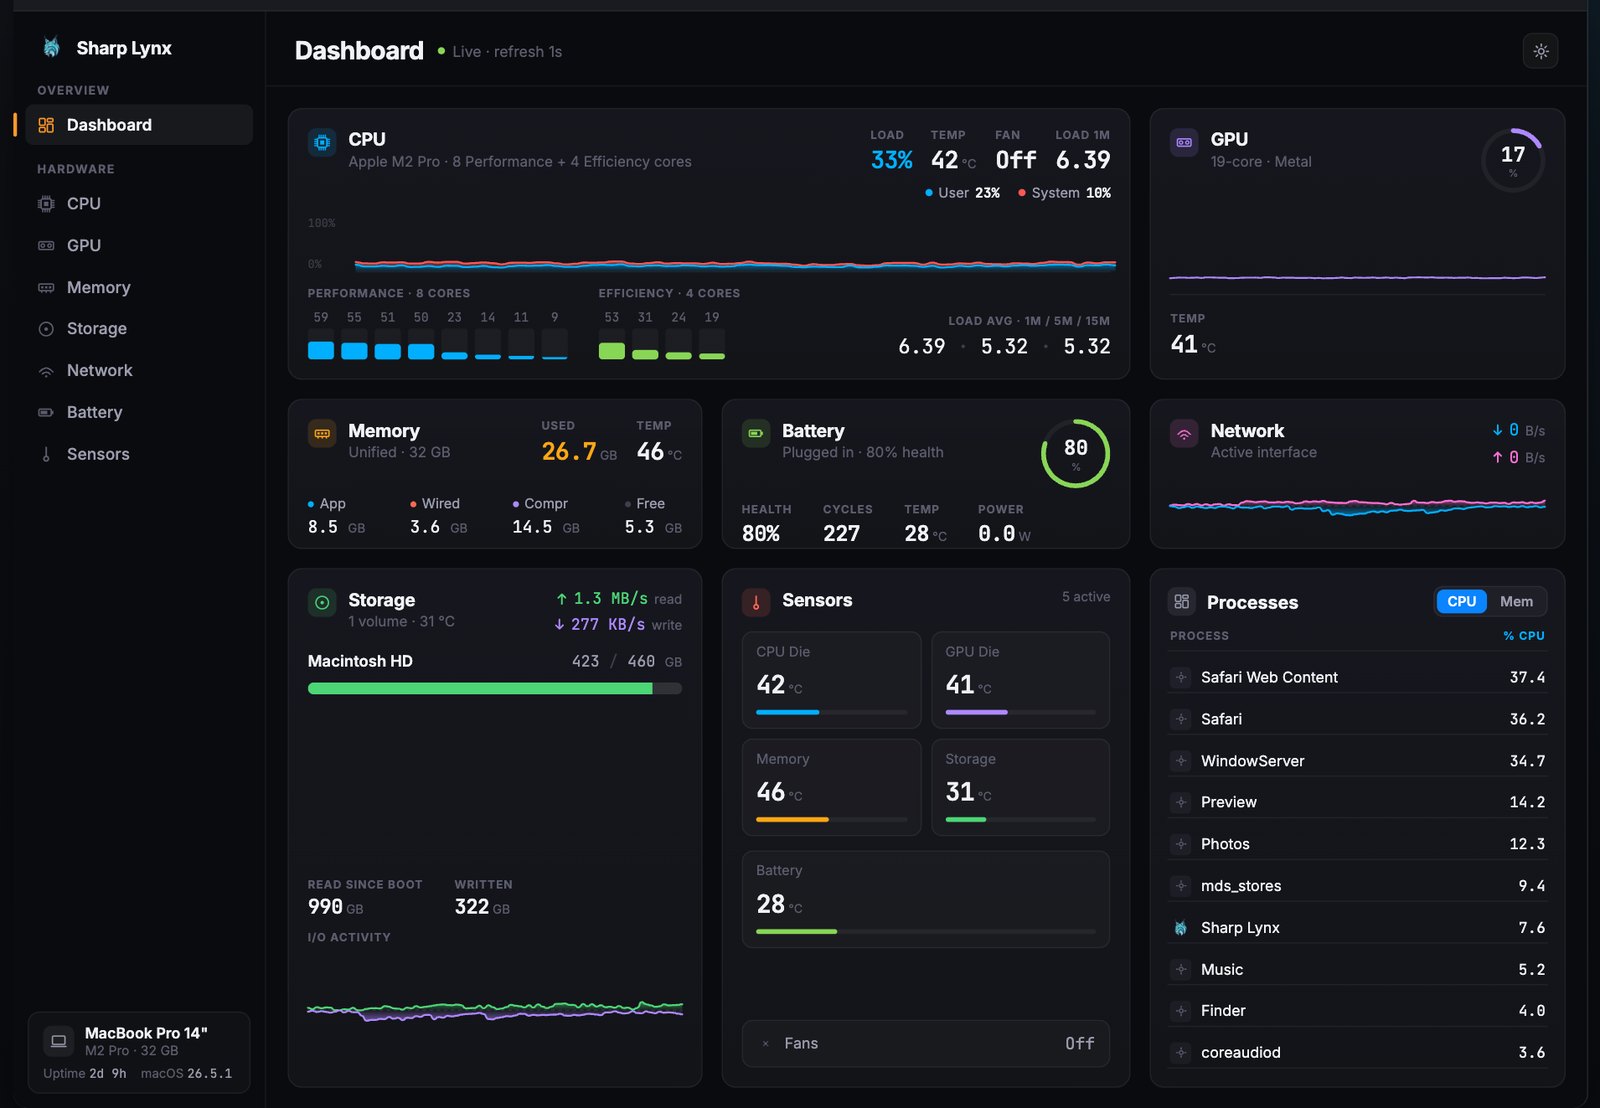Click the Battery card icon

tap(756, 434)
